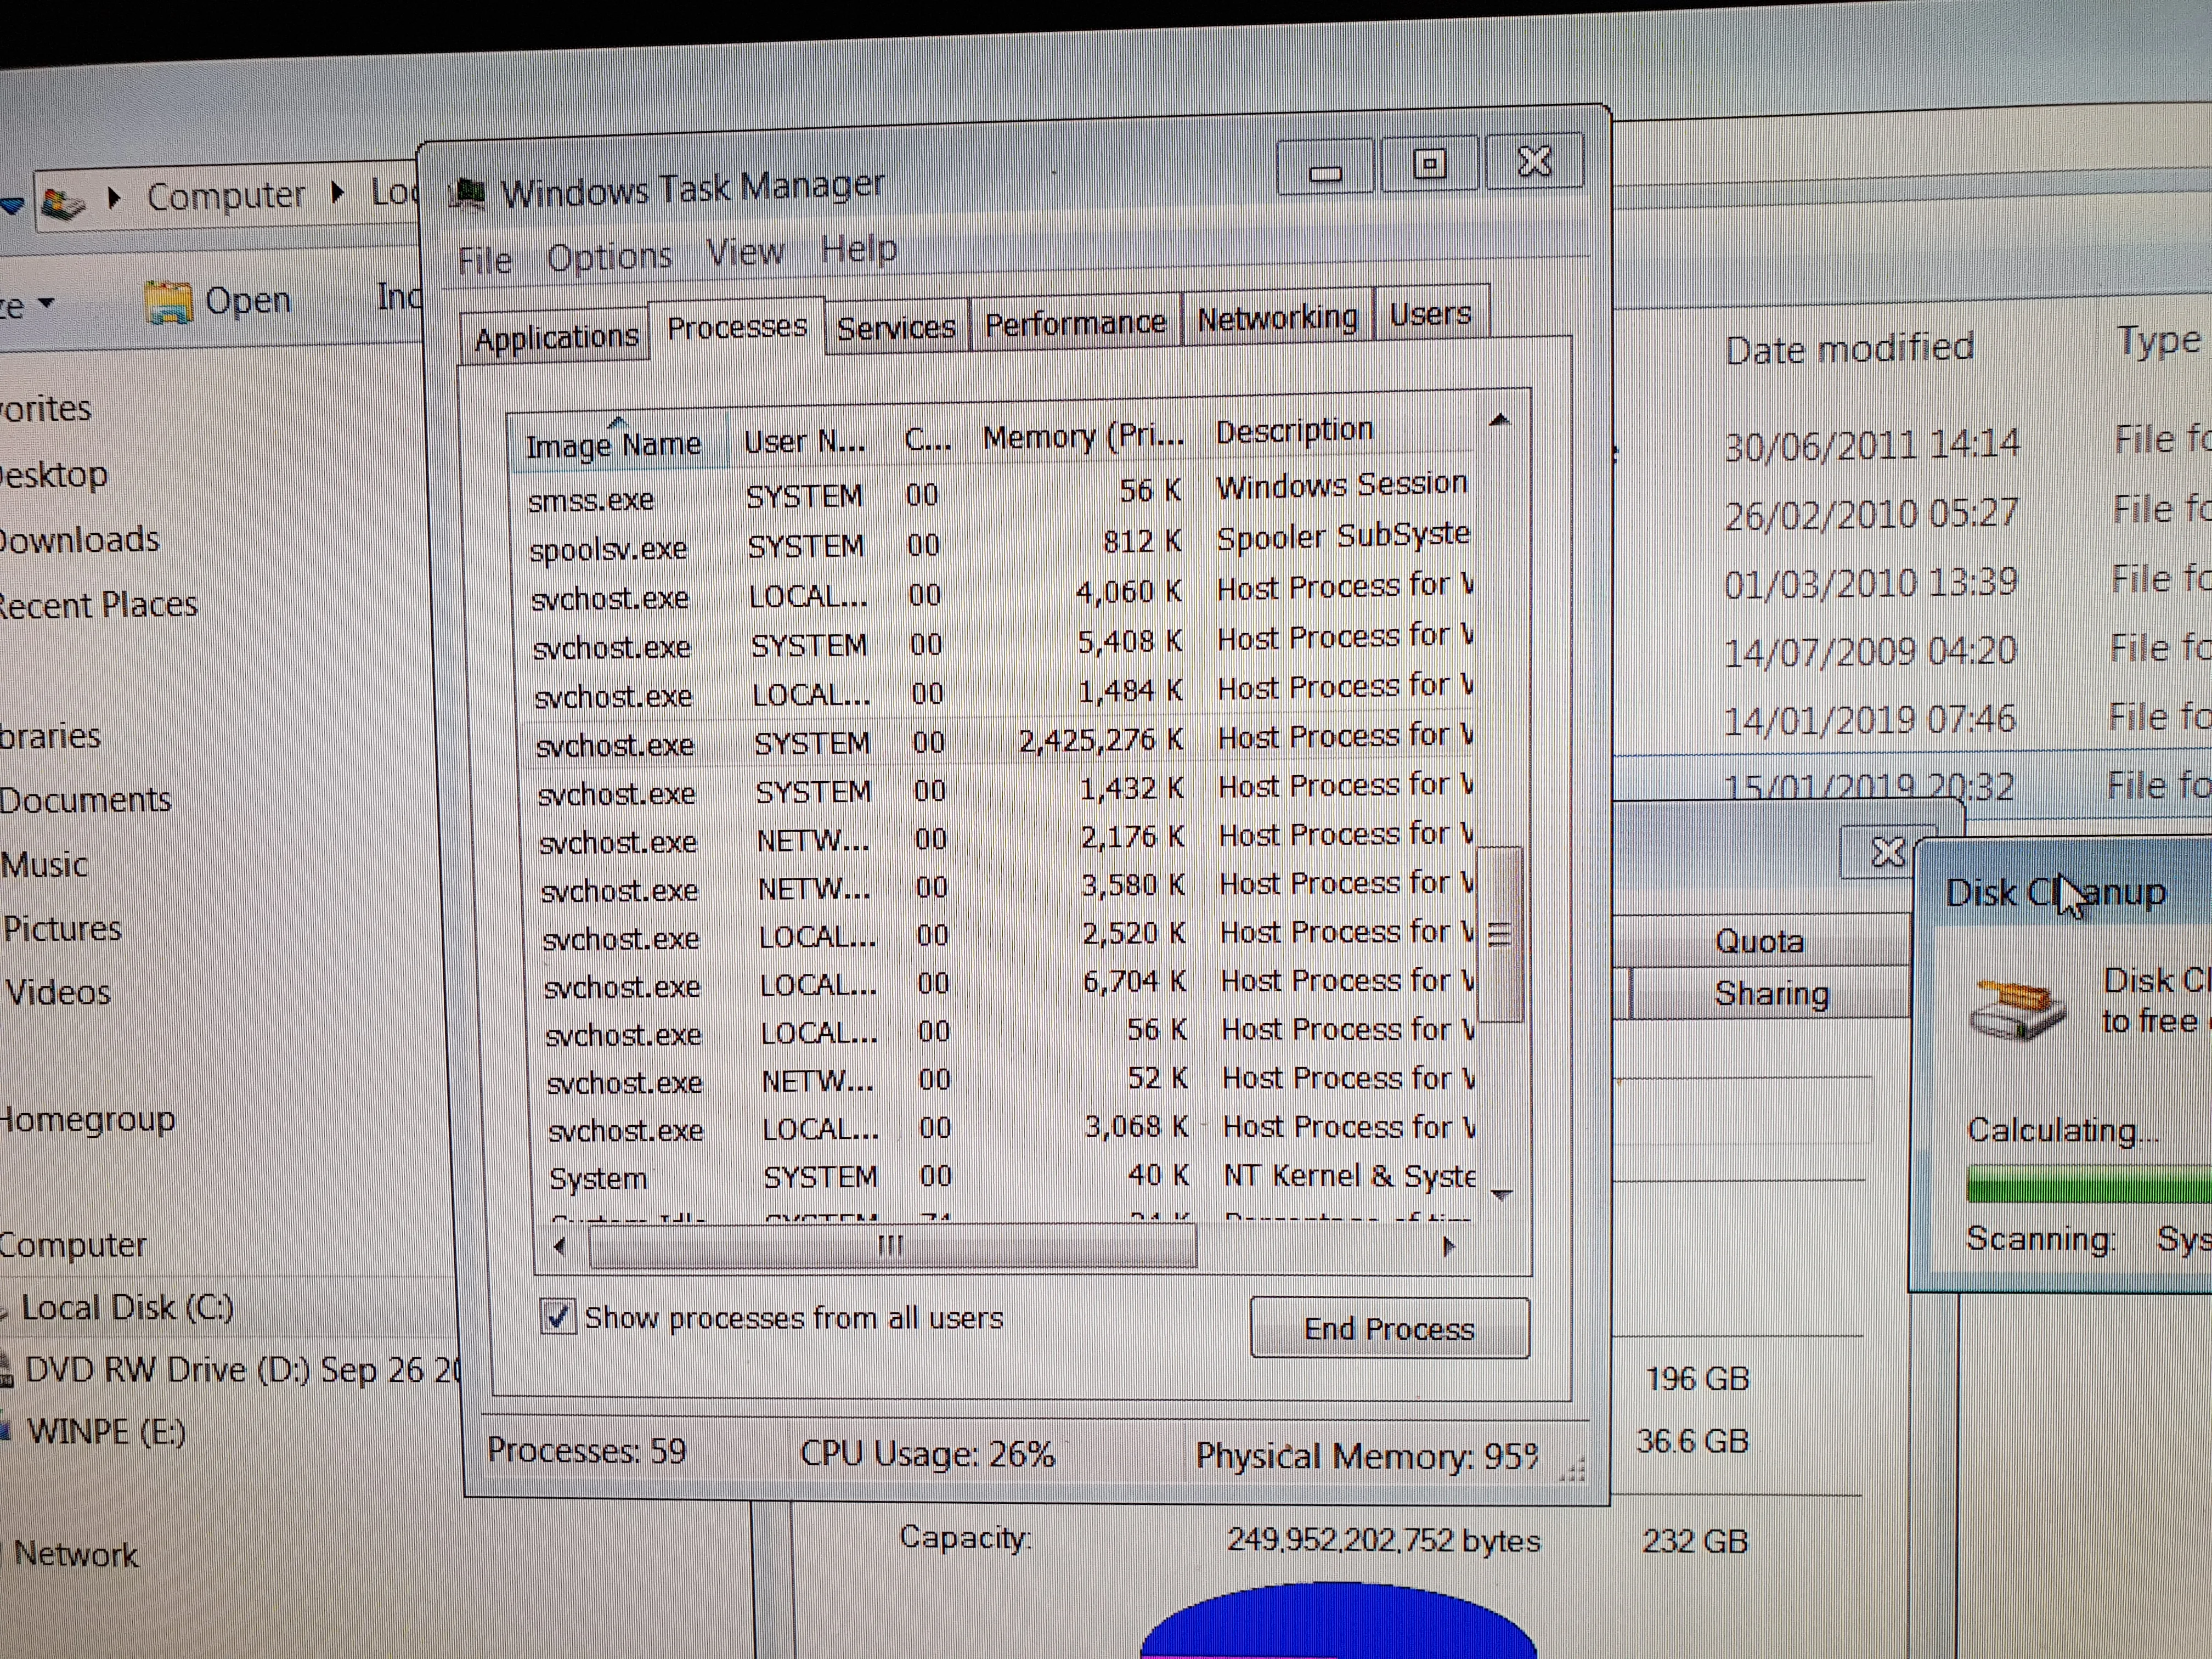Click the Open toolbar icon in Explorer
The width and height of the screenshot is (2212, 1659).
[168, 302]
